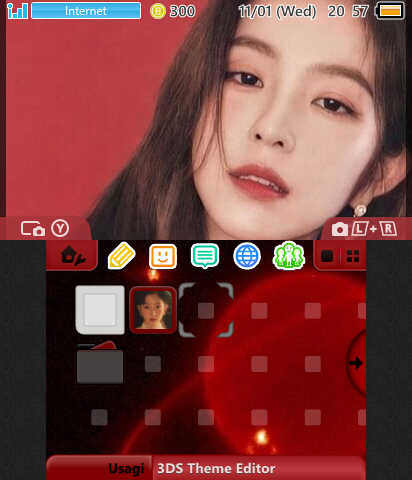
Task: Open the dark folder icon
Action: pyautogui.click(x=100, y=363)
